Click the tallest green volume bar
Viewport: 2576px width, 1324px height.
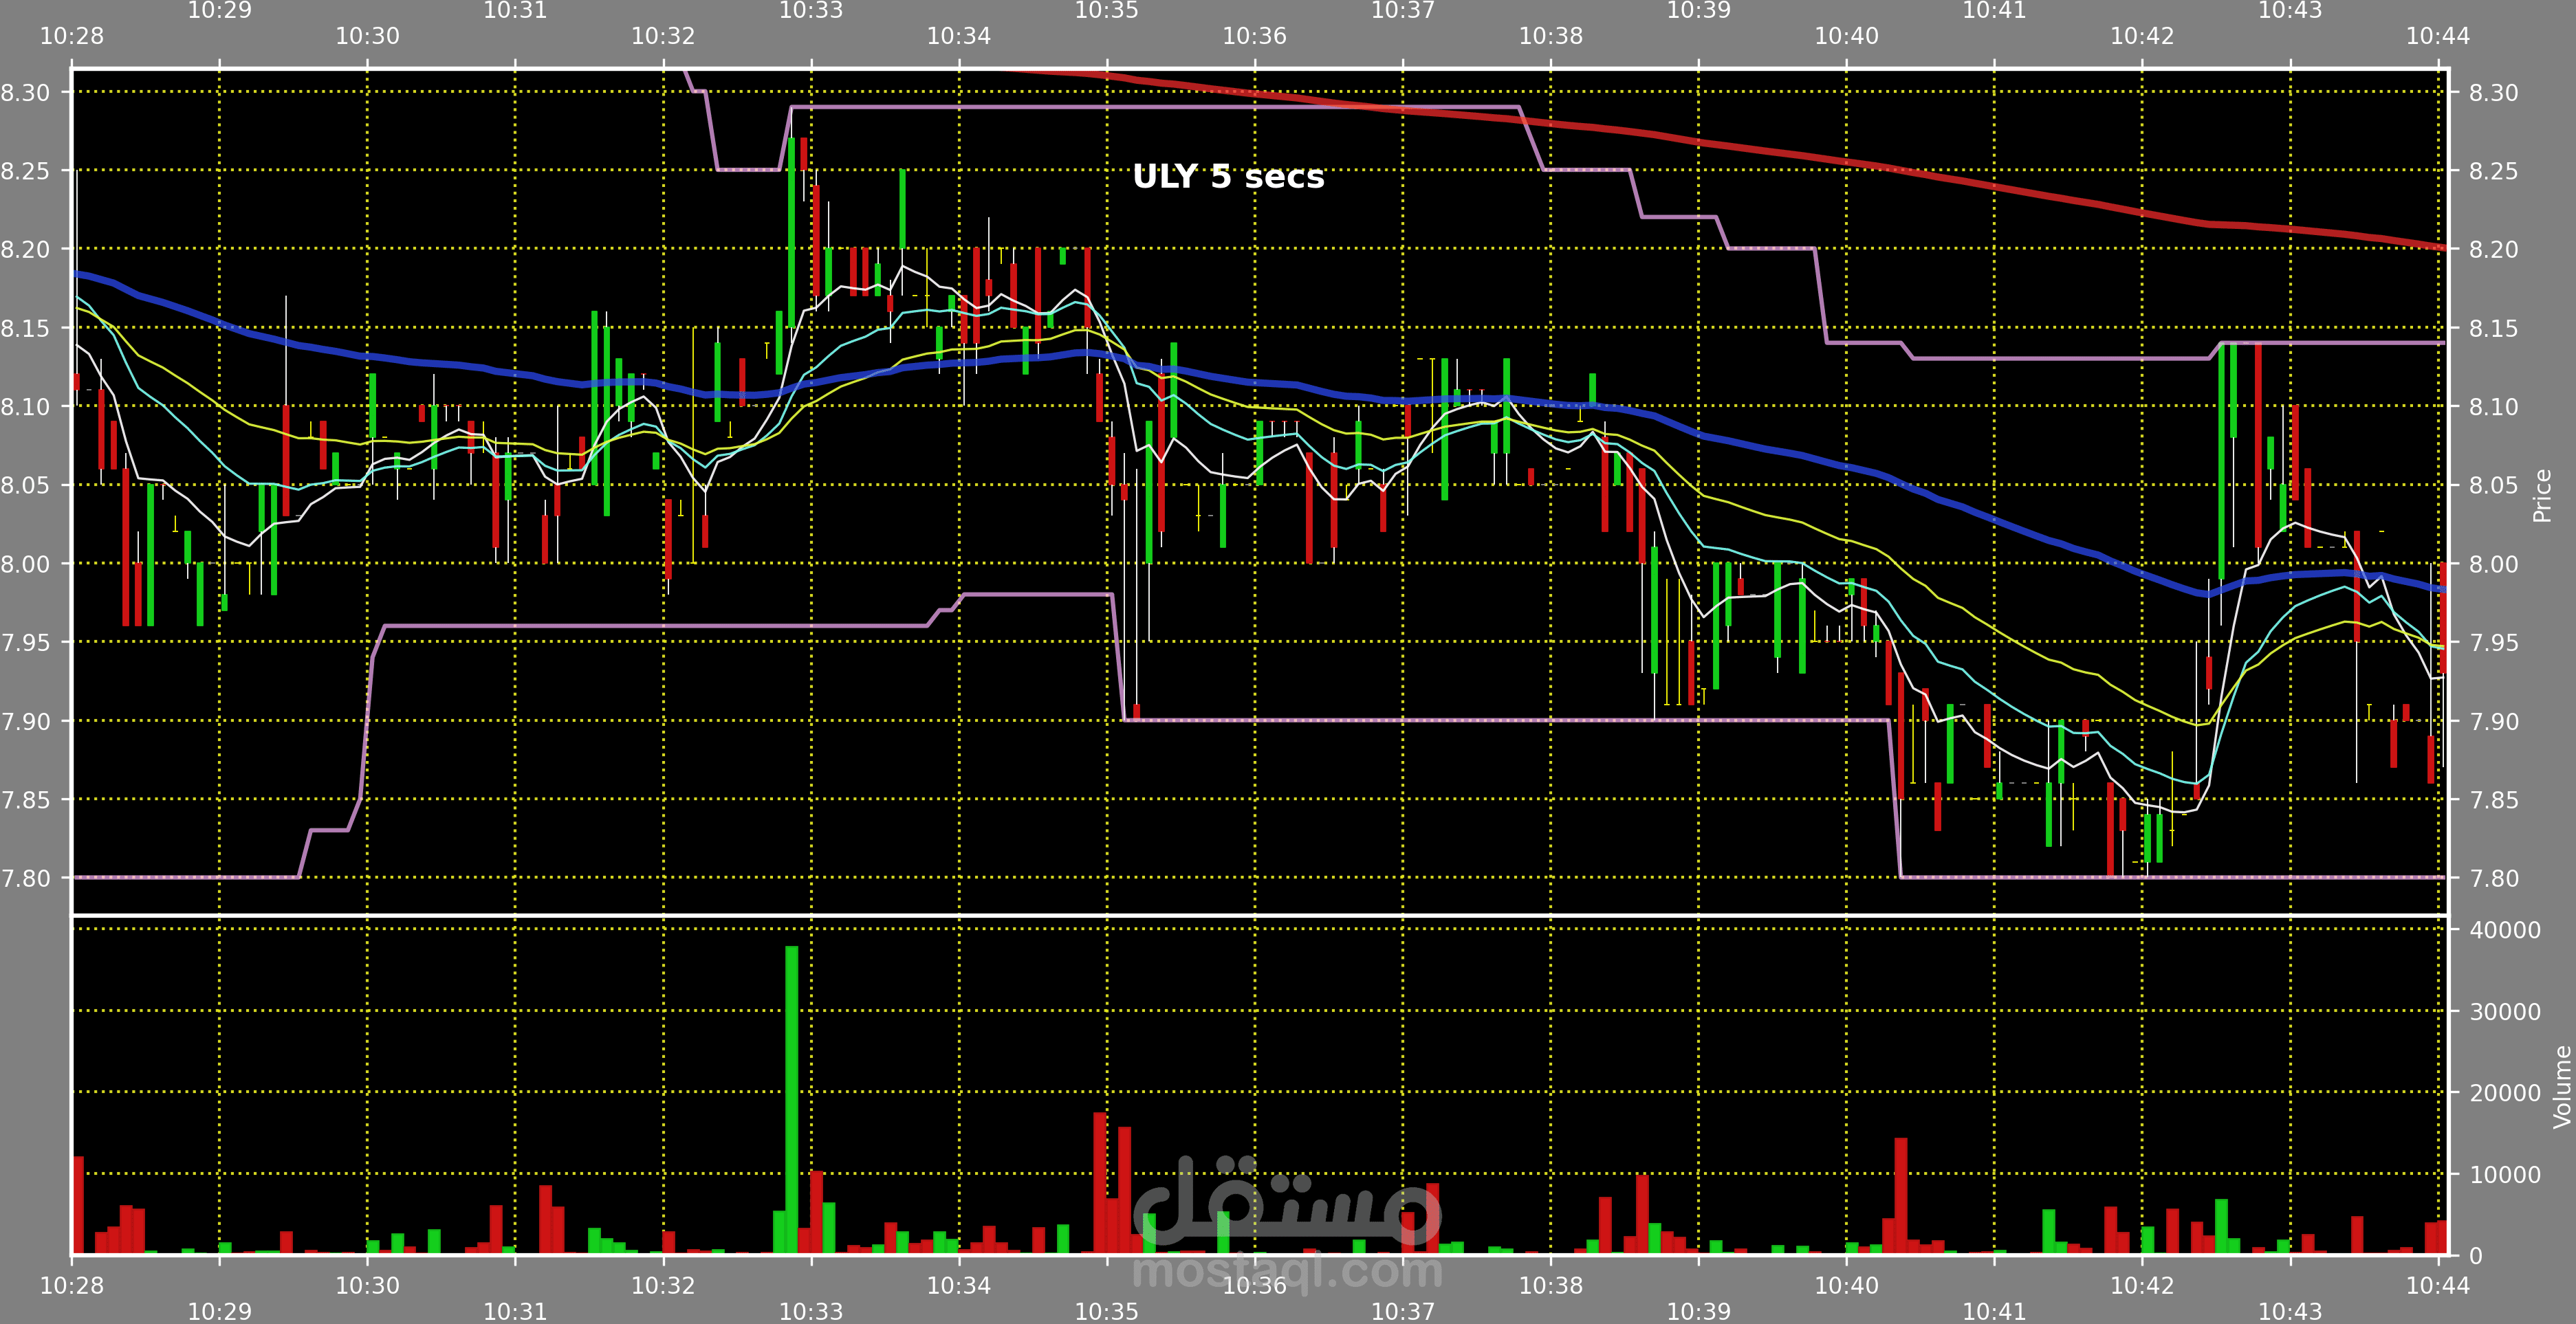point(791,1100)
